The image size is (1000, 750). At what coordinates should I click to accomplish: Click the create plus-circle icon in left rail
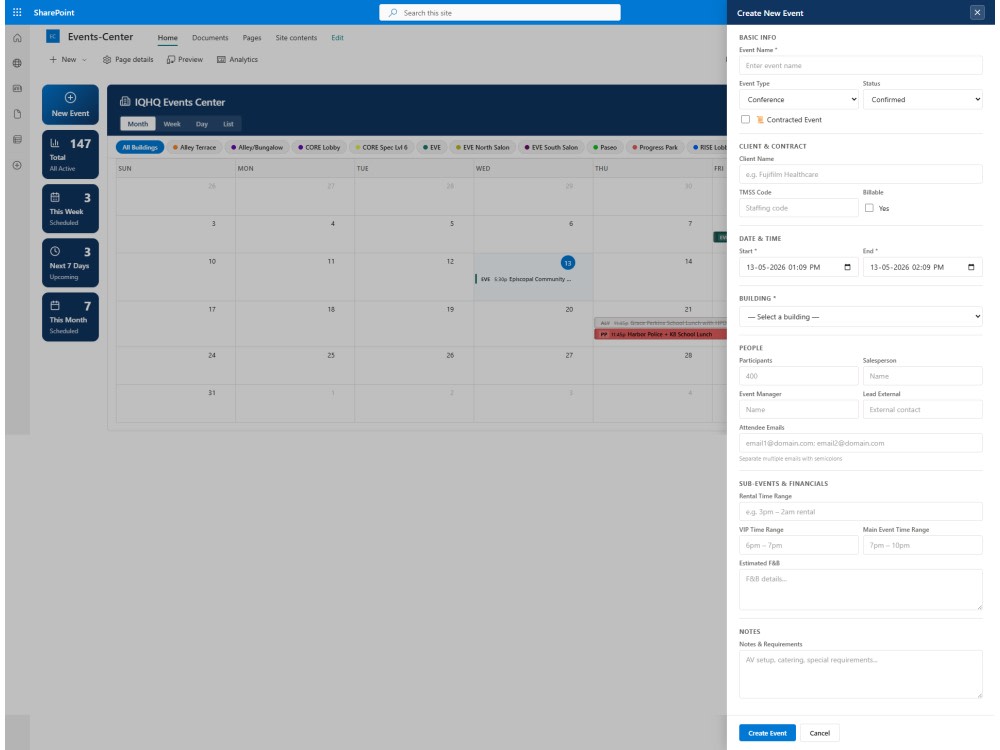tap(17, 165)
